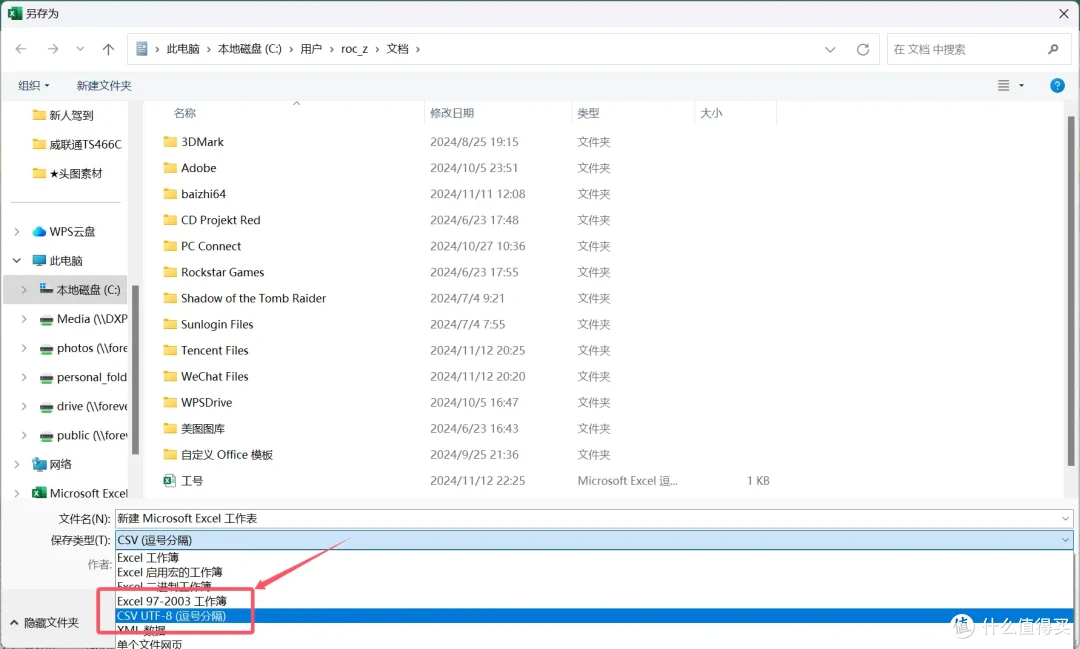Select the Rockstar Games folder
This screenshot has width=1080, height=649.
[214, 272]
